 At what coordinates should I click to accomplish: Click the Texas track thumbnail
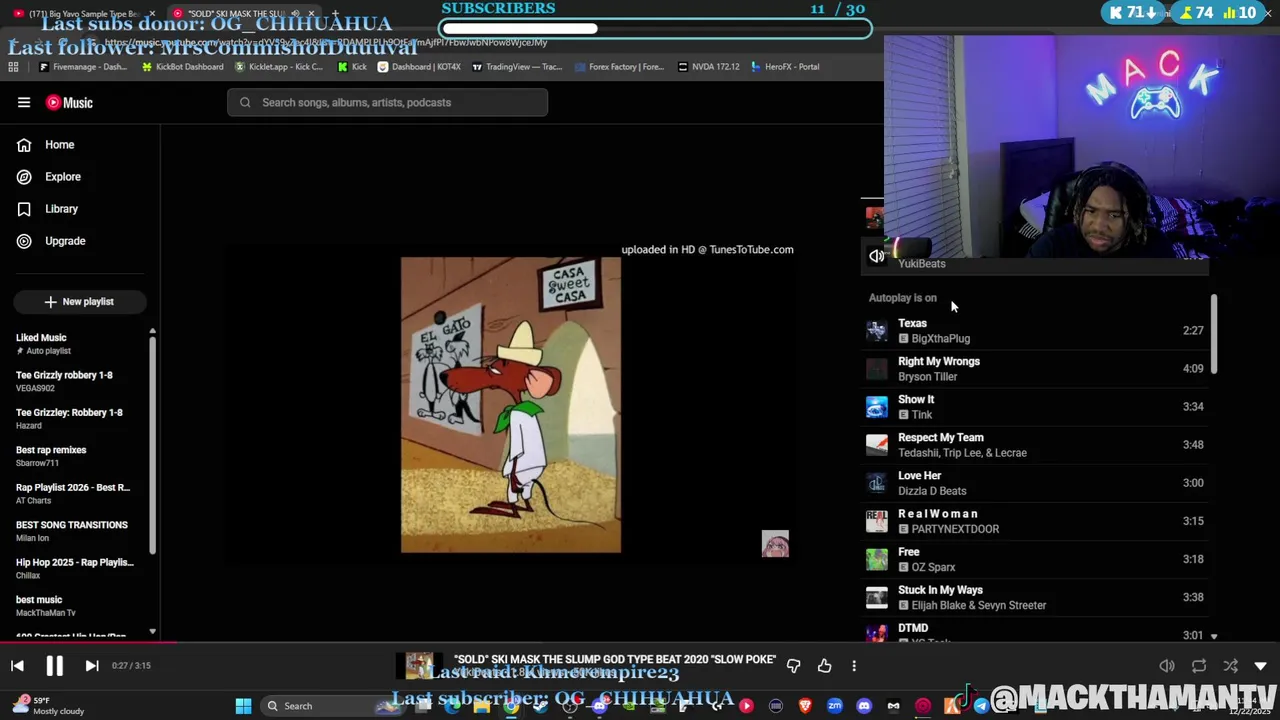[x=876, y=331]
